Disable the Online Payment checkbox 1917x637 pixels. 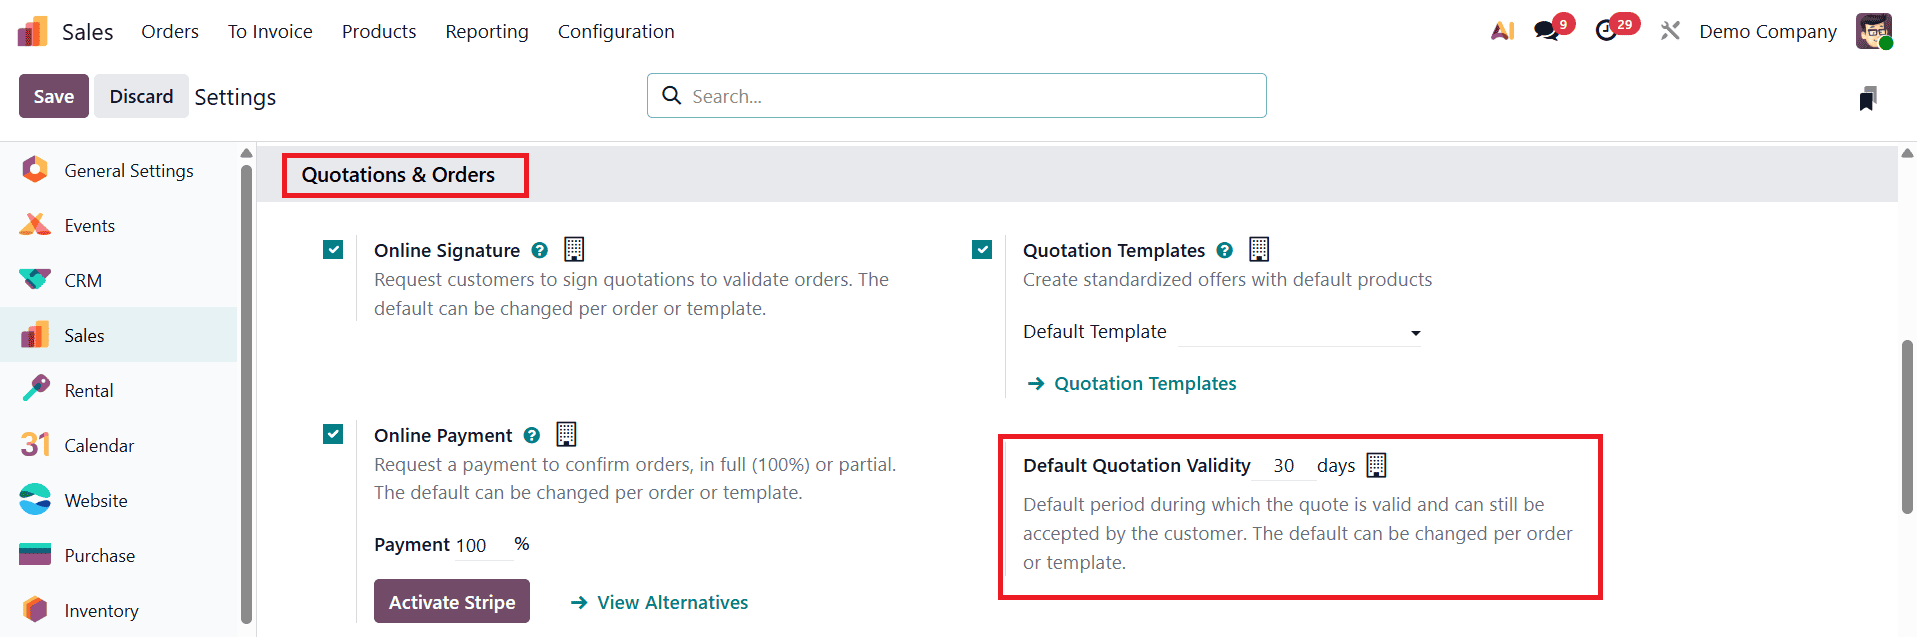point(333,434)
